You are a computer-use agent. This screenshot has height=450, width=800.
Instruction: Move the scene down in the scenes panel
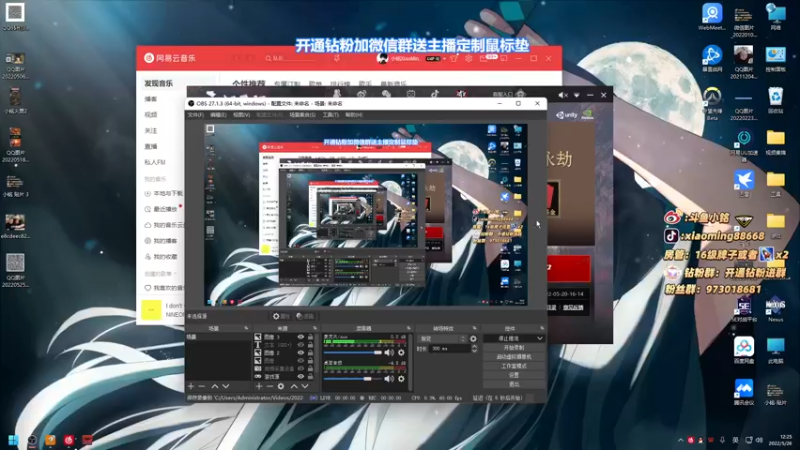tap(226, 386)
